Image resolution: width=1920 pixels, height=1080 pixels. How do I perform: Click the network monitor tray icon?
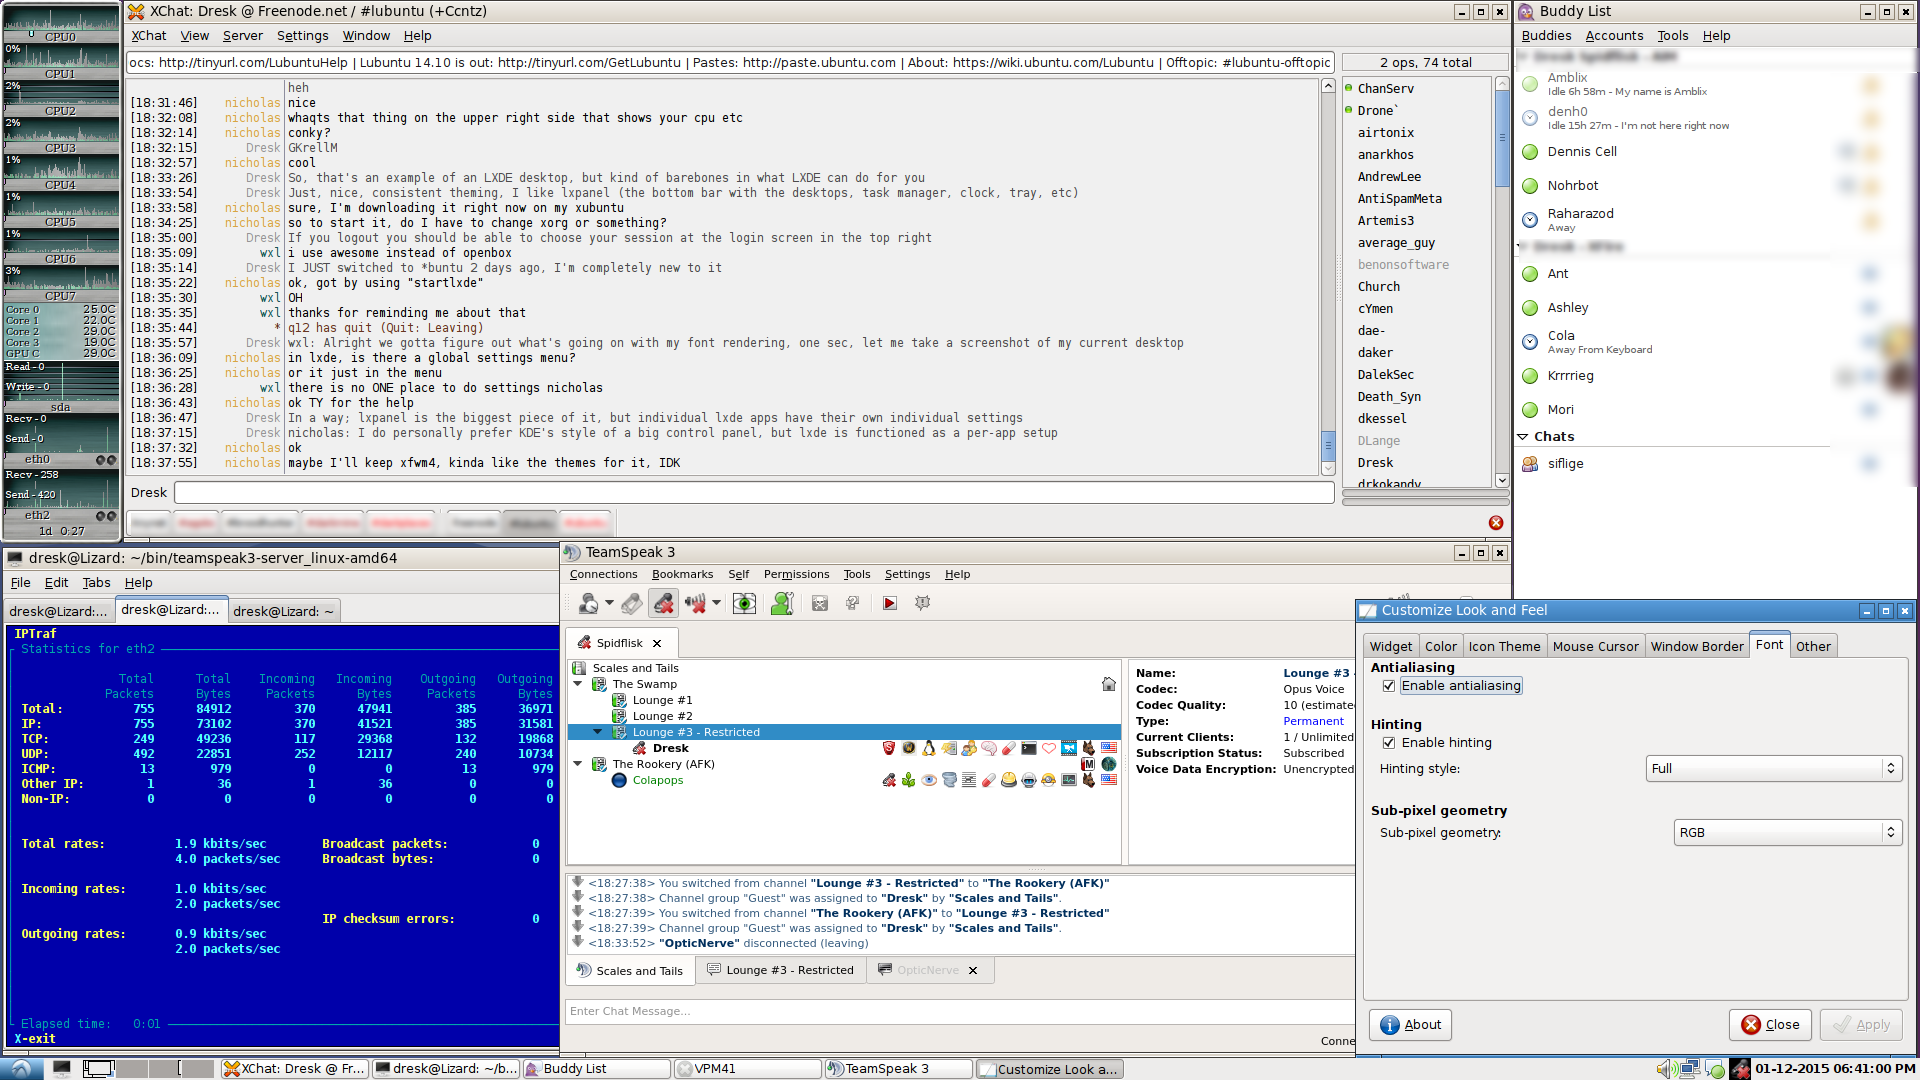click(x=1690, y=1069)
